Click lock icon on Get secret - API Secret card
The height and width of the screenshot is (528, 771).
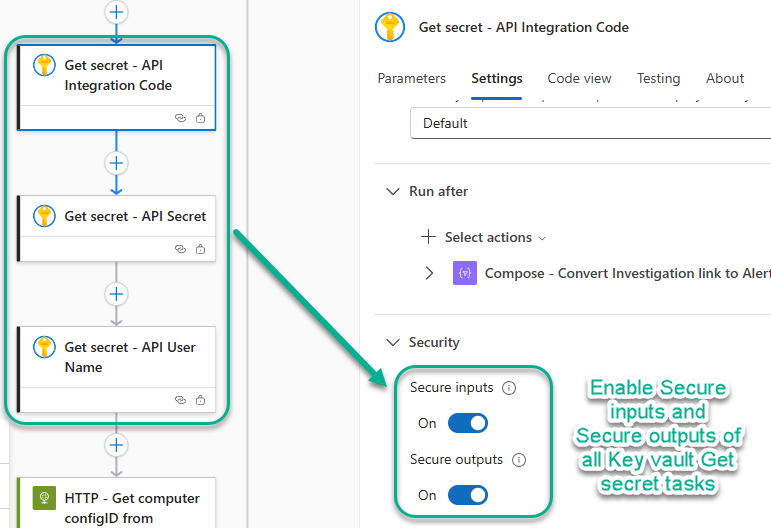201,249
